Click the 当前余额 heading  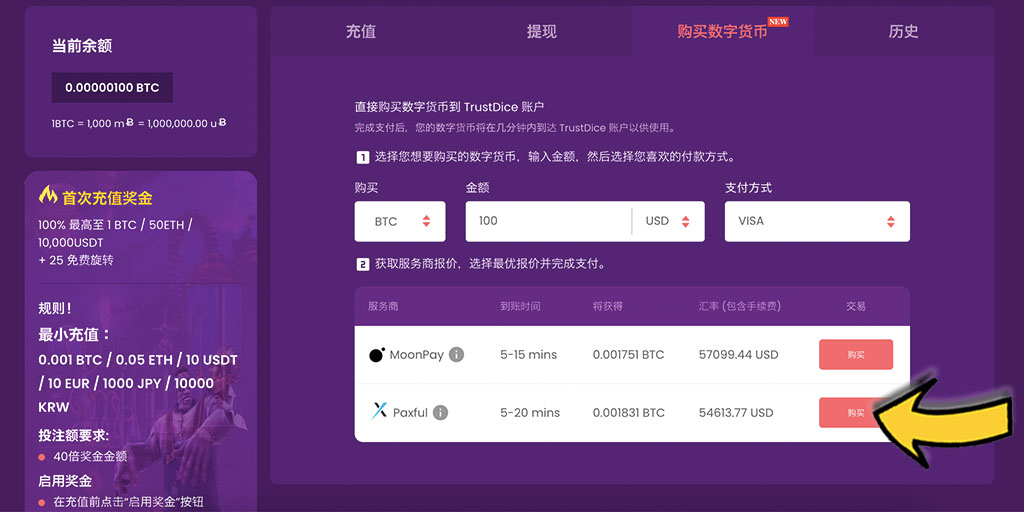82,46
